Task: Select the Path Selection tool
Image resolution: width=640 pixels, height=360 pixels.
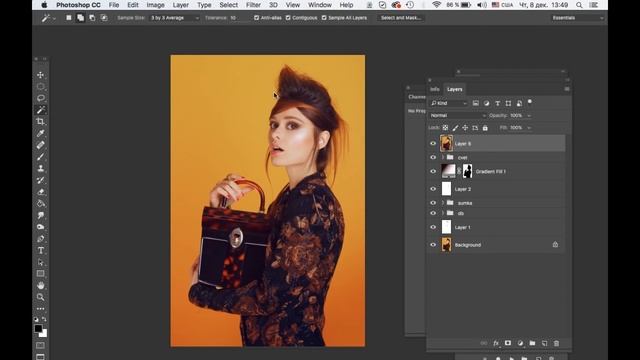Action: click(x=40, y=262)
